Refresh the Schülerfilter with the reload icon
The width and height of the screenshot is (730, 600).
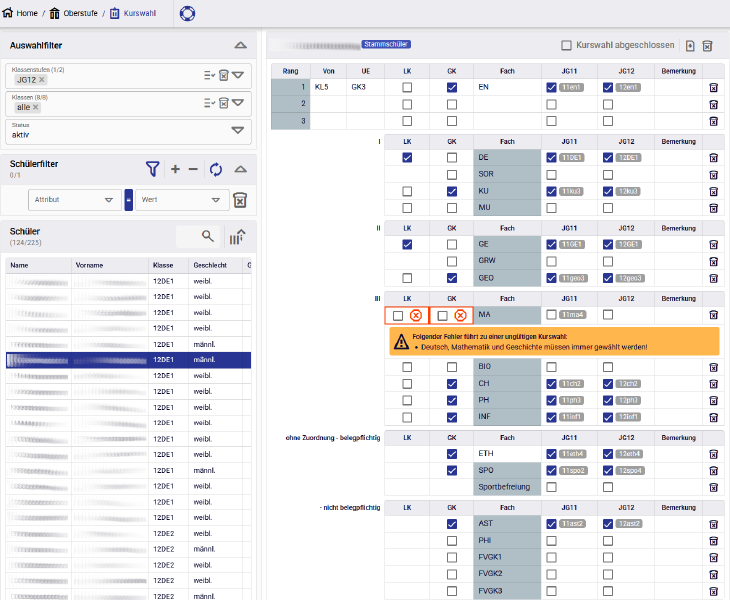click(x=216, y=169)
